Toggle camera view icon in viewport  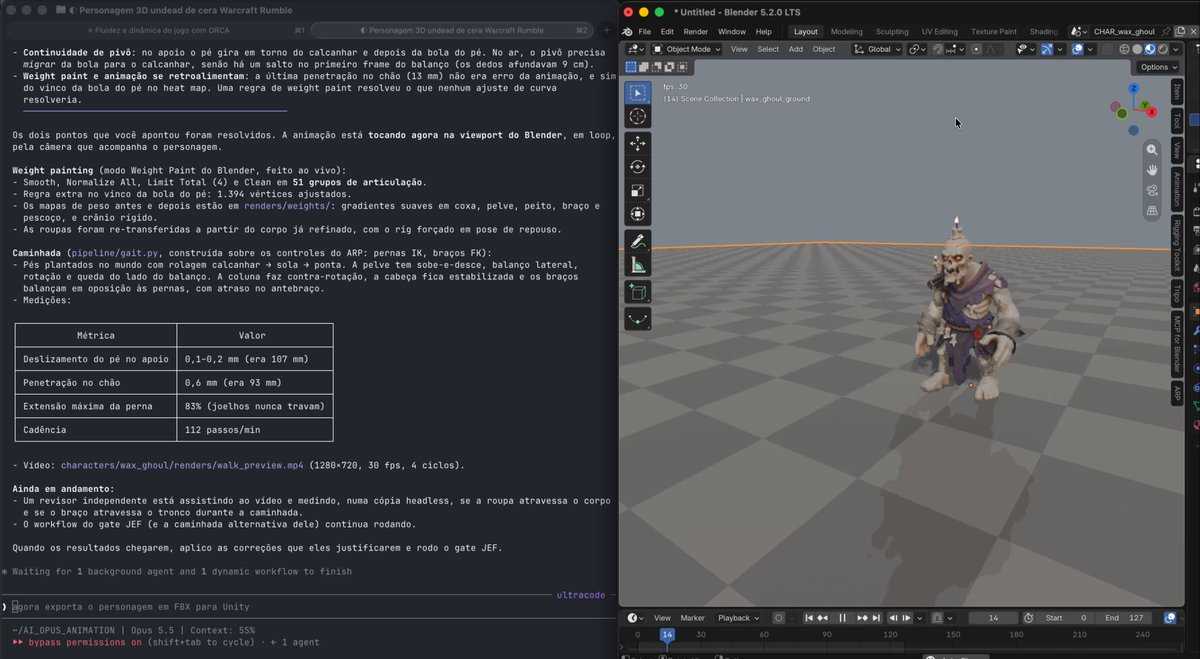coord(1152,190)
